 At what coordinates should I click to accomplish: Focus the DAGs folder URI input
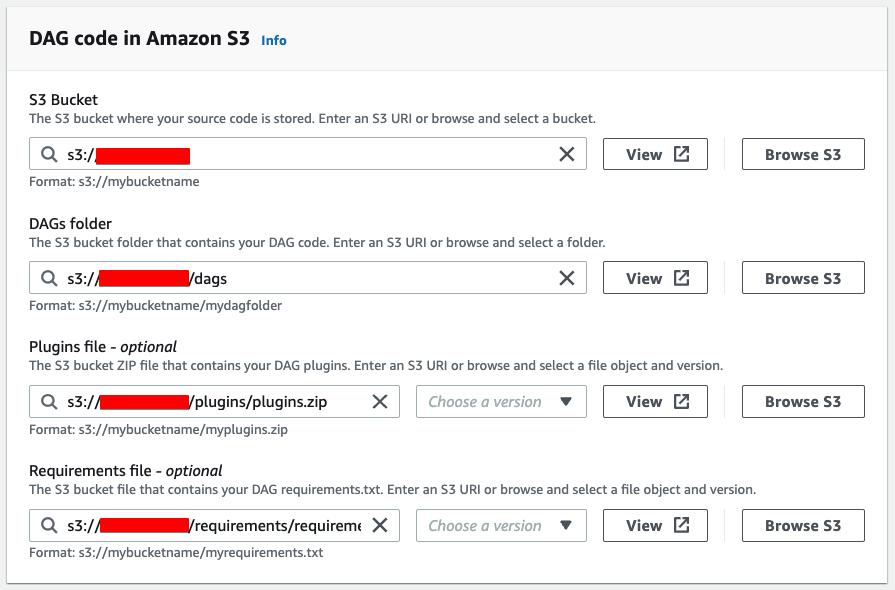[x=308, y=278]
